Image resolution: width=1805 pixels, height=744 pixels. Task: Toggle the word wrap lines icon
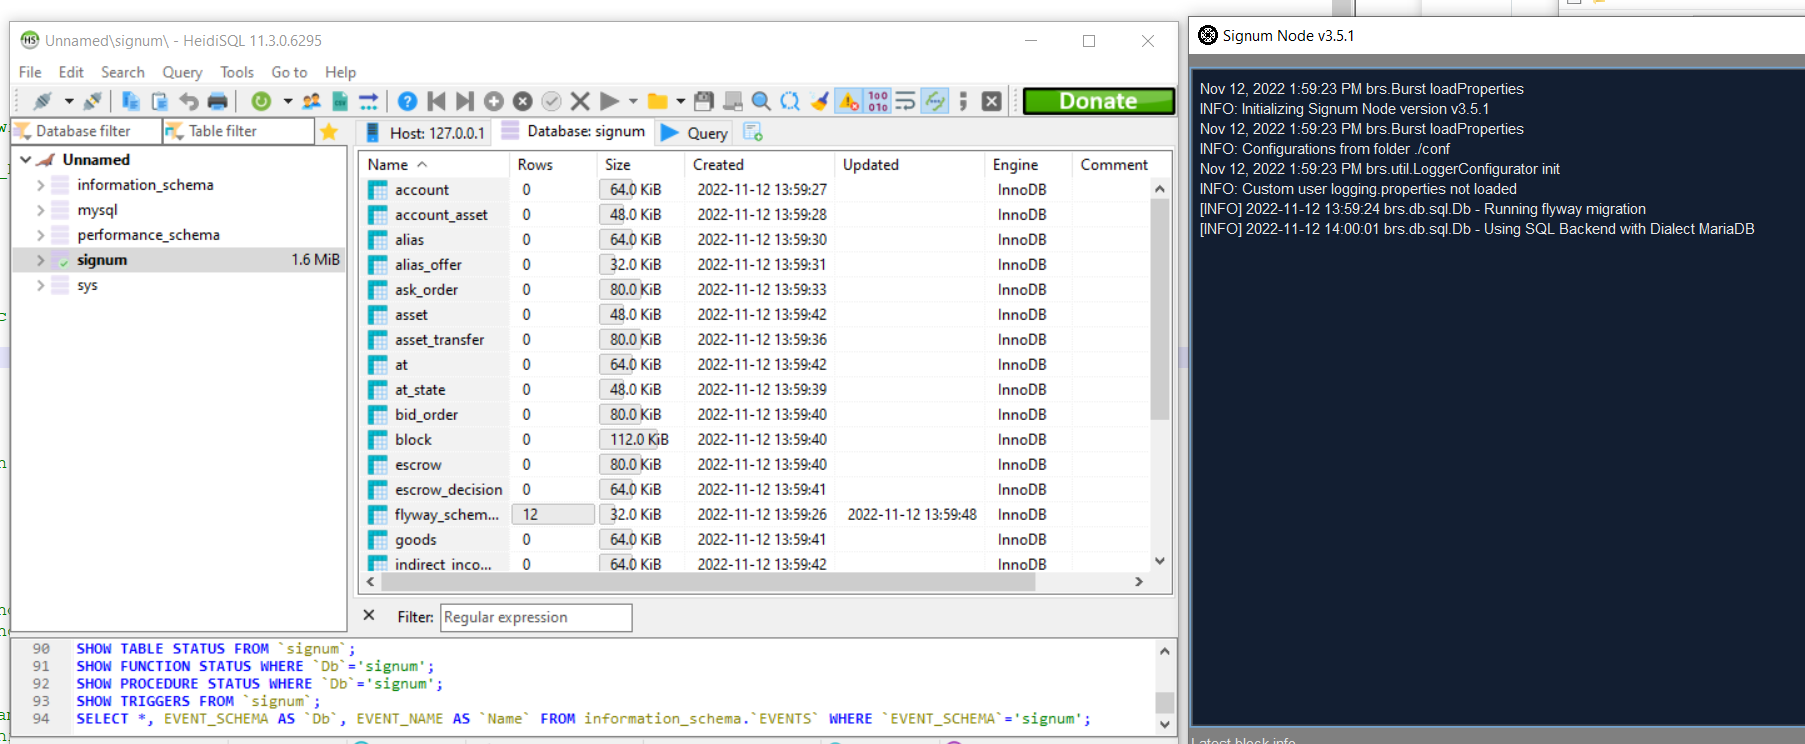[x=906, y=101]
